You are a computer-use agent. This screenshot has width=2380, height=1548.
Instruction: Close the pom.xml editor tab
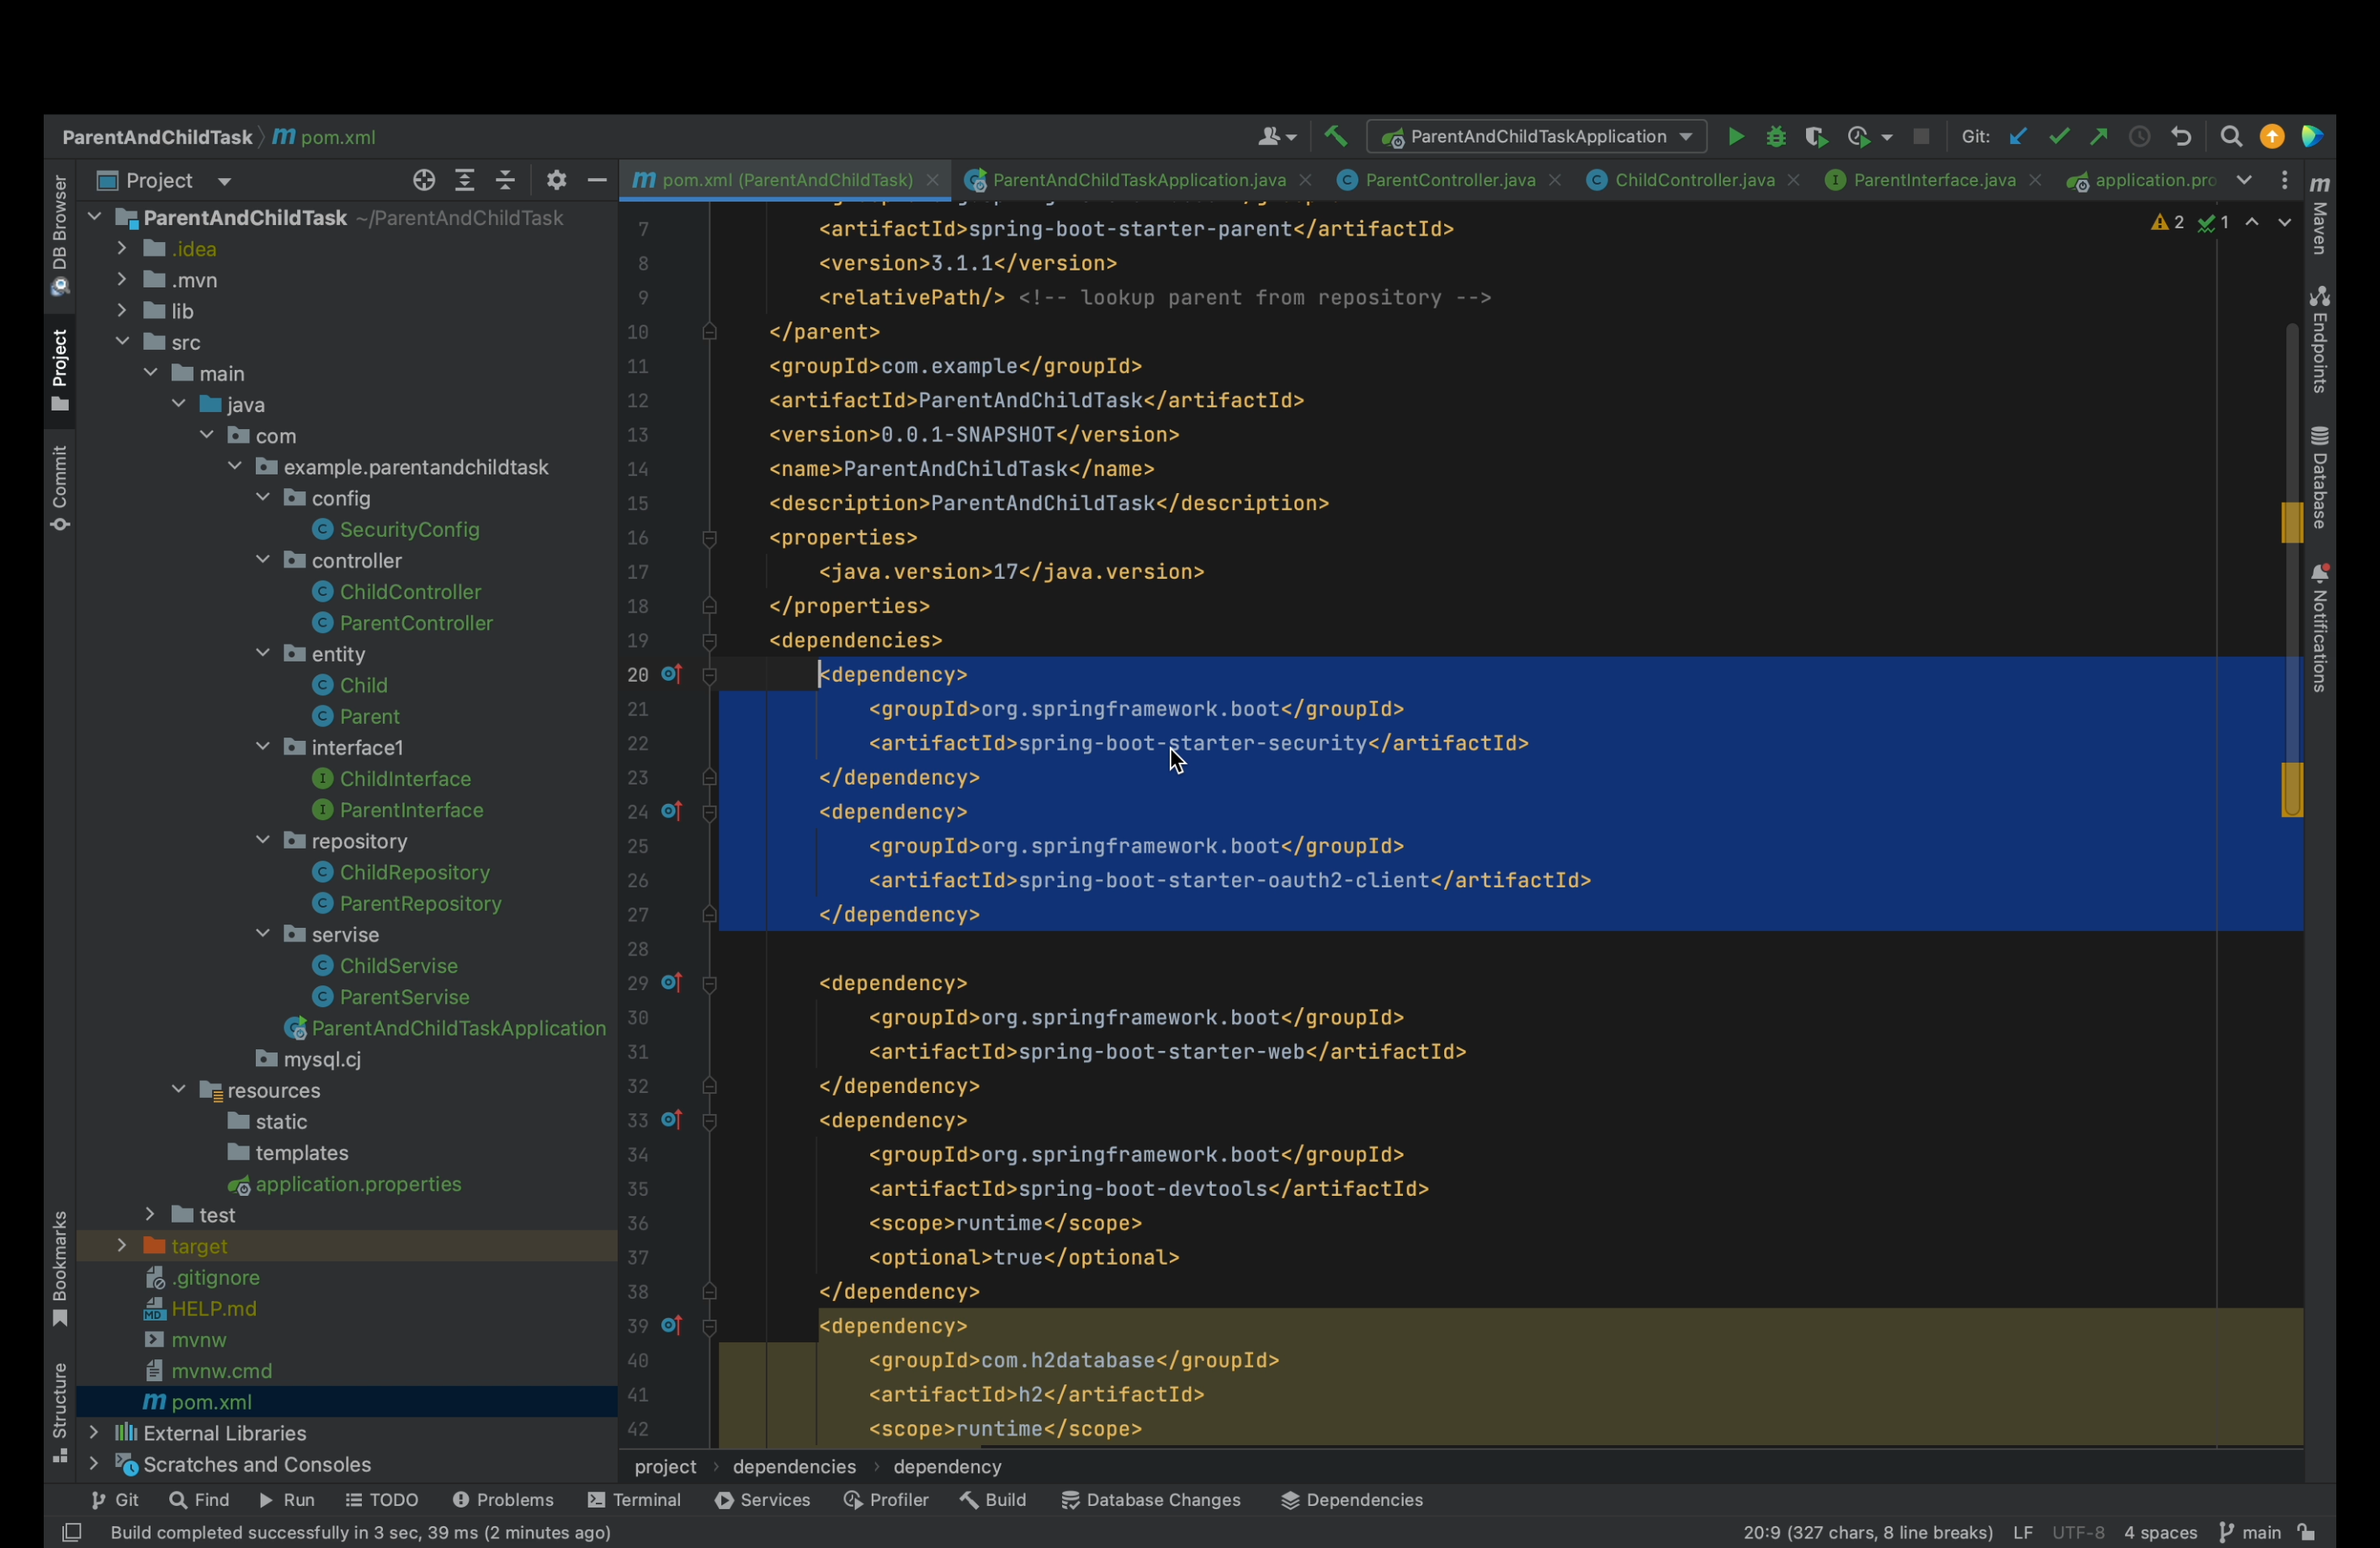pos(932,180)
